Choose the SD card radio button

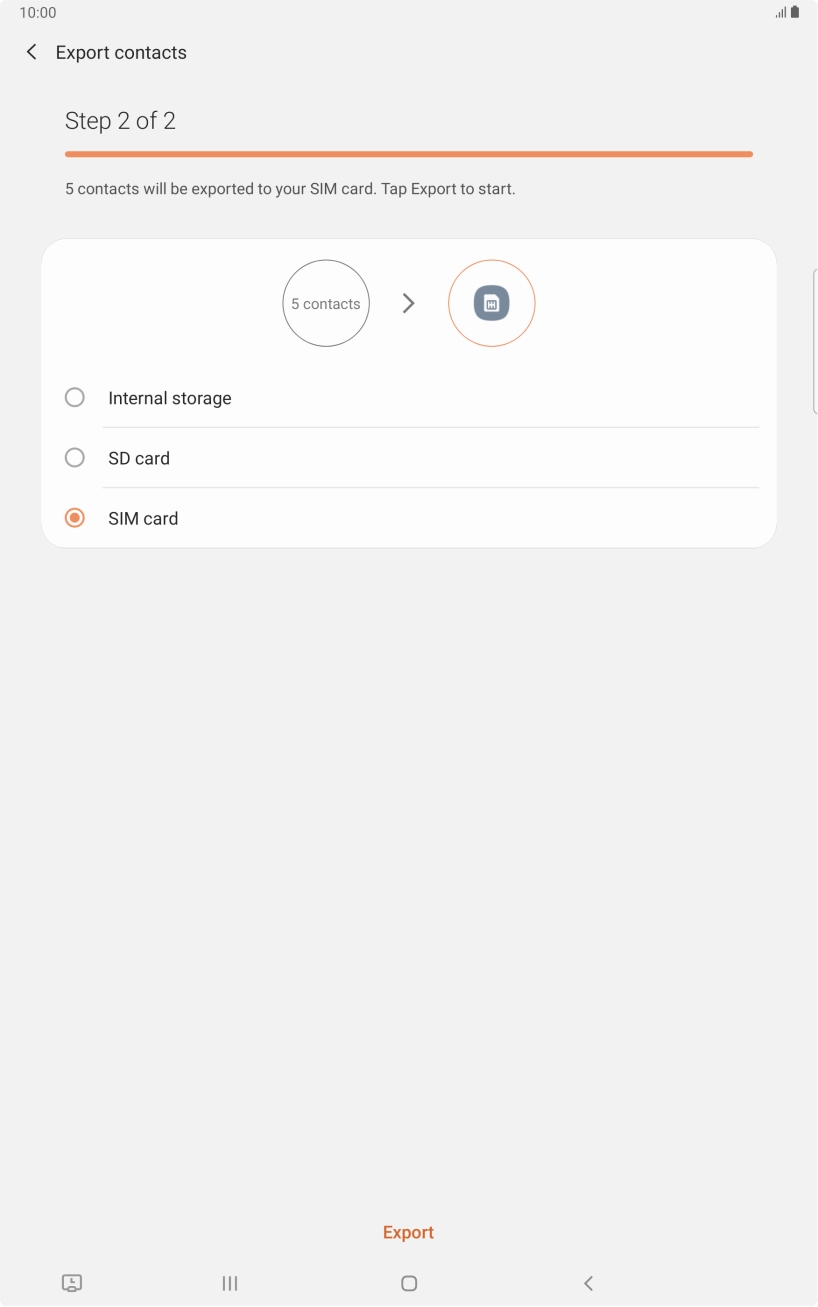pyautogui.click(x=75, y=458)
